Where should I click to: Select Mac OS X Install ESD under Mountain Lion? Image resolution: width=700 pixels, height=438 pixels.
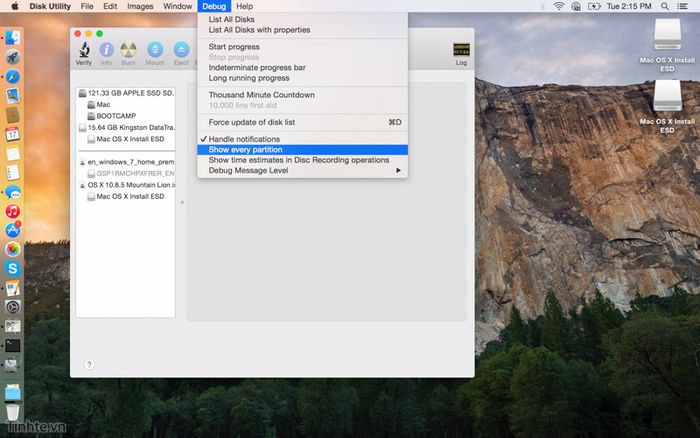click(x=126, y=196)
